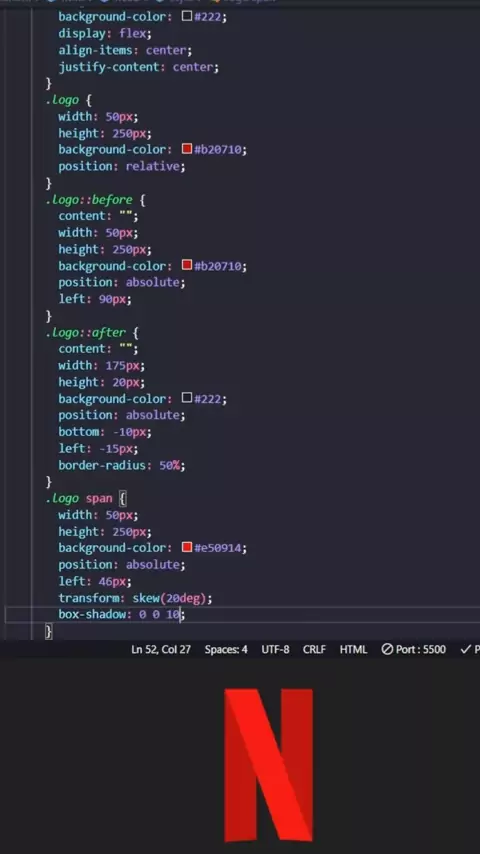This screenshot has height=854, width=480.
Task: Click the justify-content: center line
Action: (138, 67)
